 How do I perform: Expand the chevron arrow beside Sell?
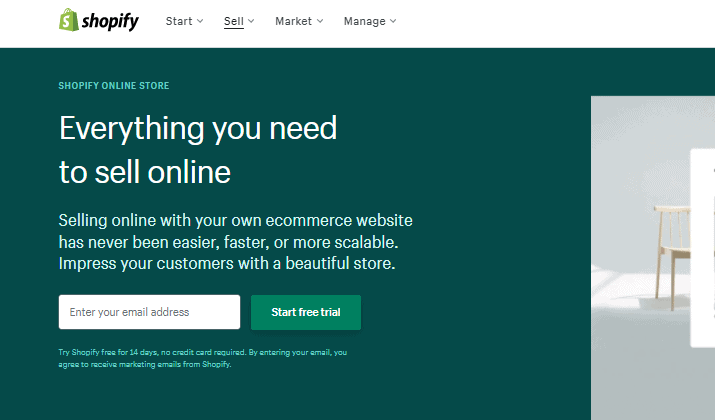coord(251,21)
